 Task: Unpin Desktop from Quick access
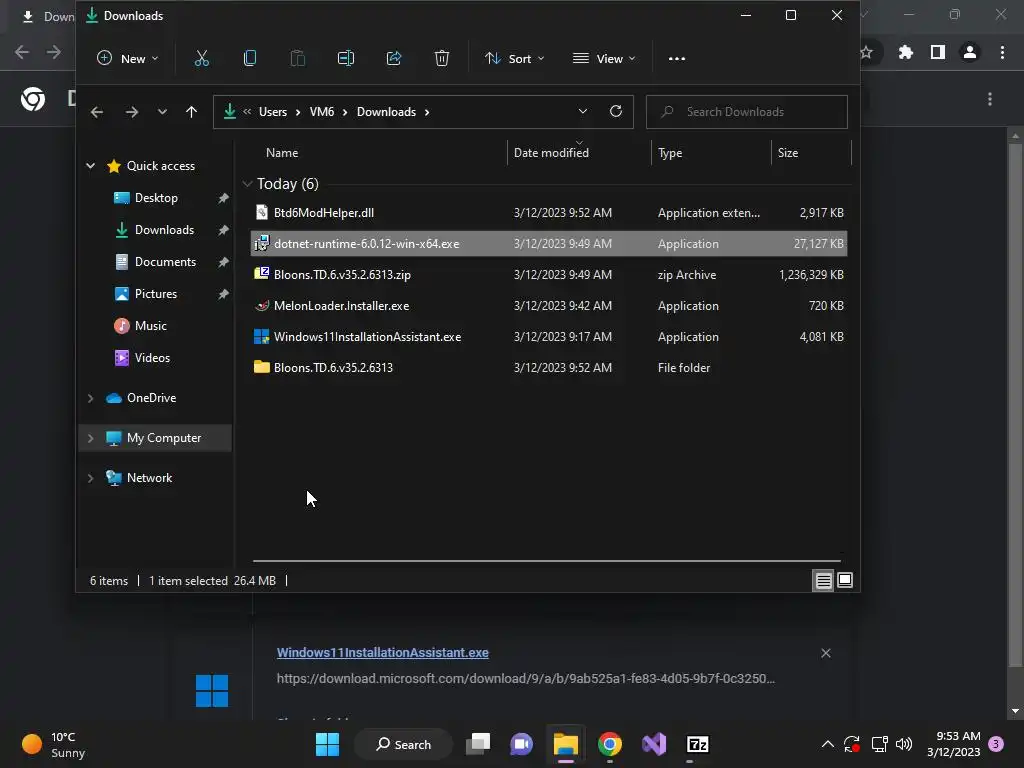coord(223,198)
